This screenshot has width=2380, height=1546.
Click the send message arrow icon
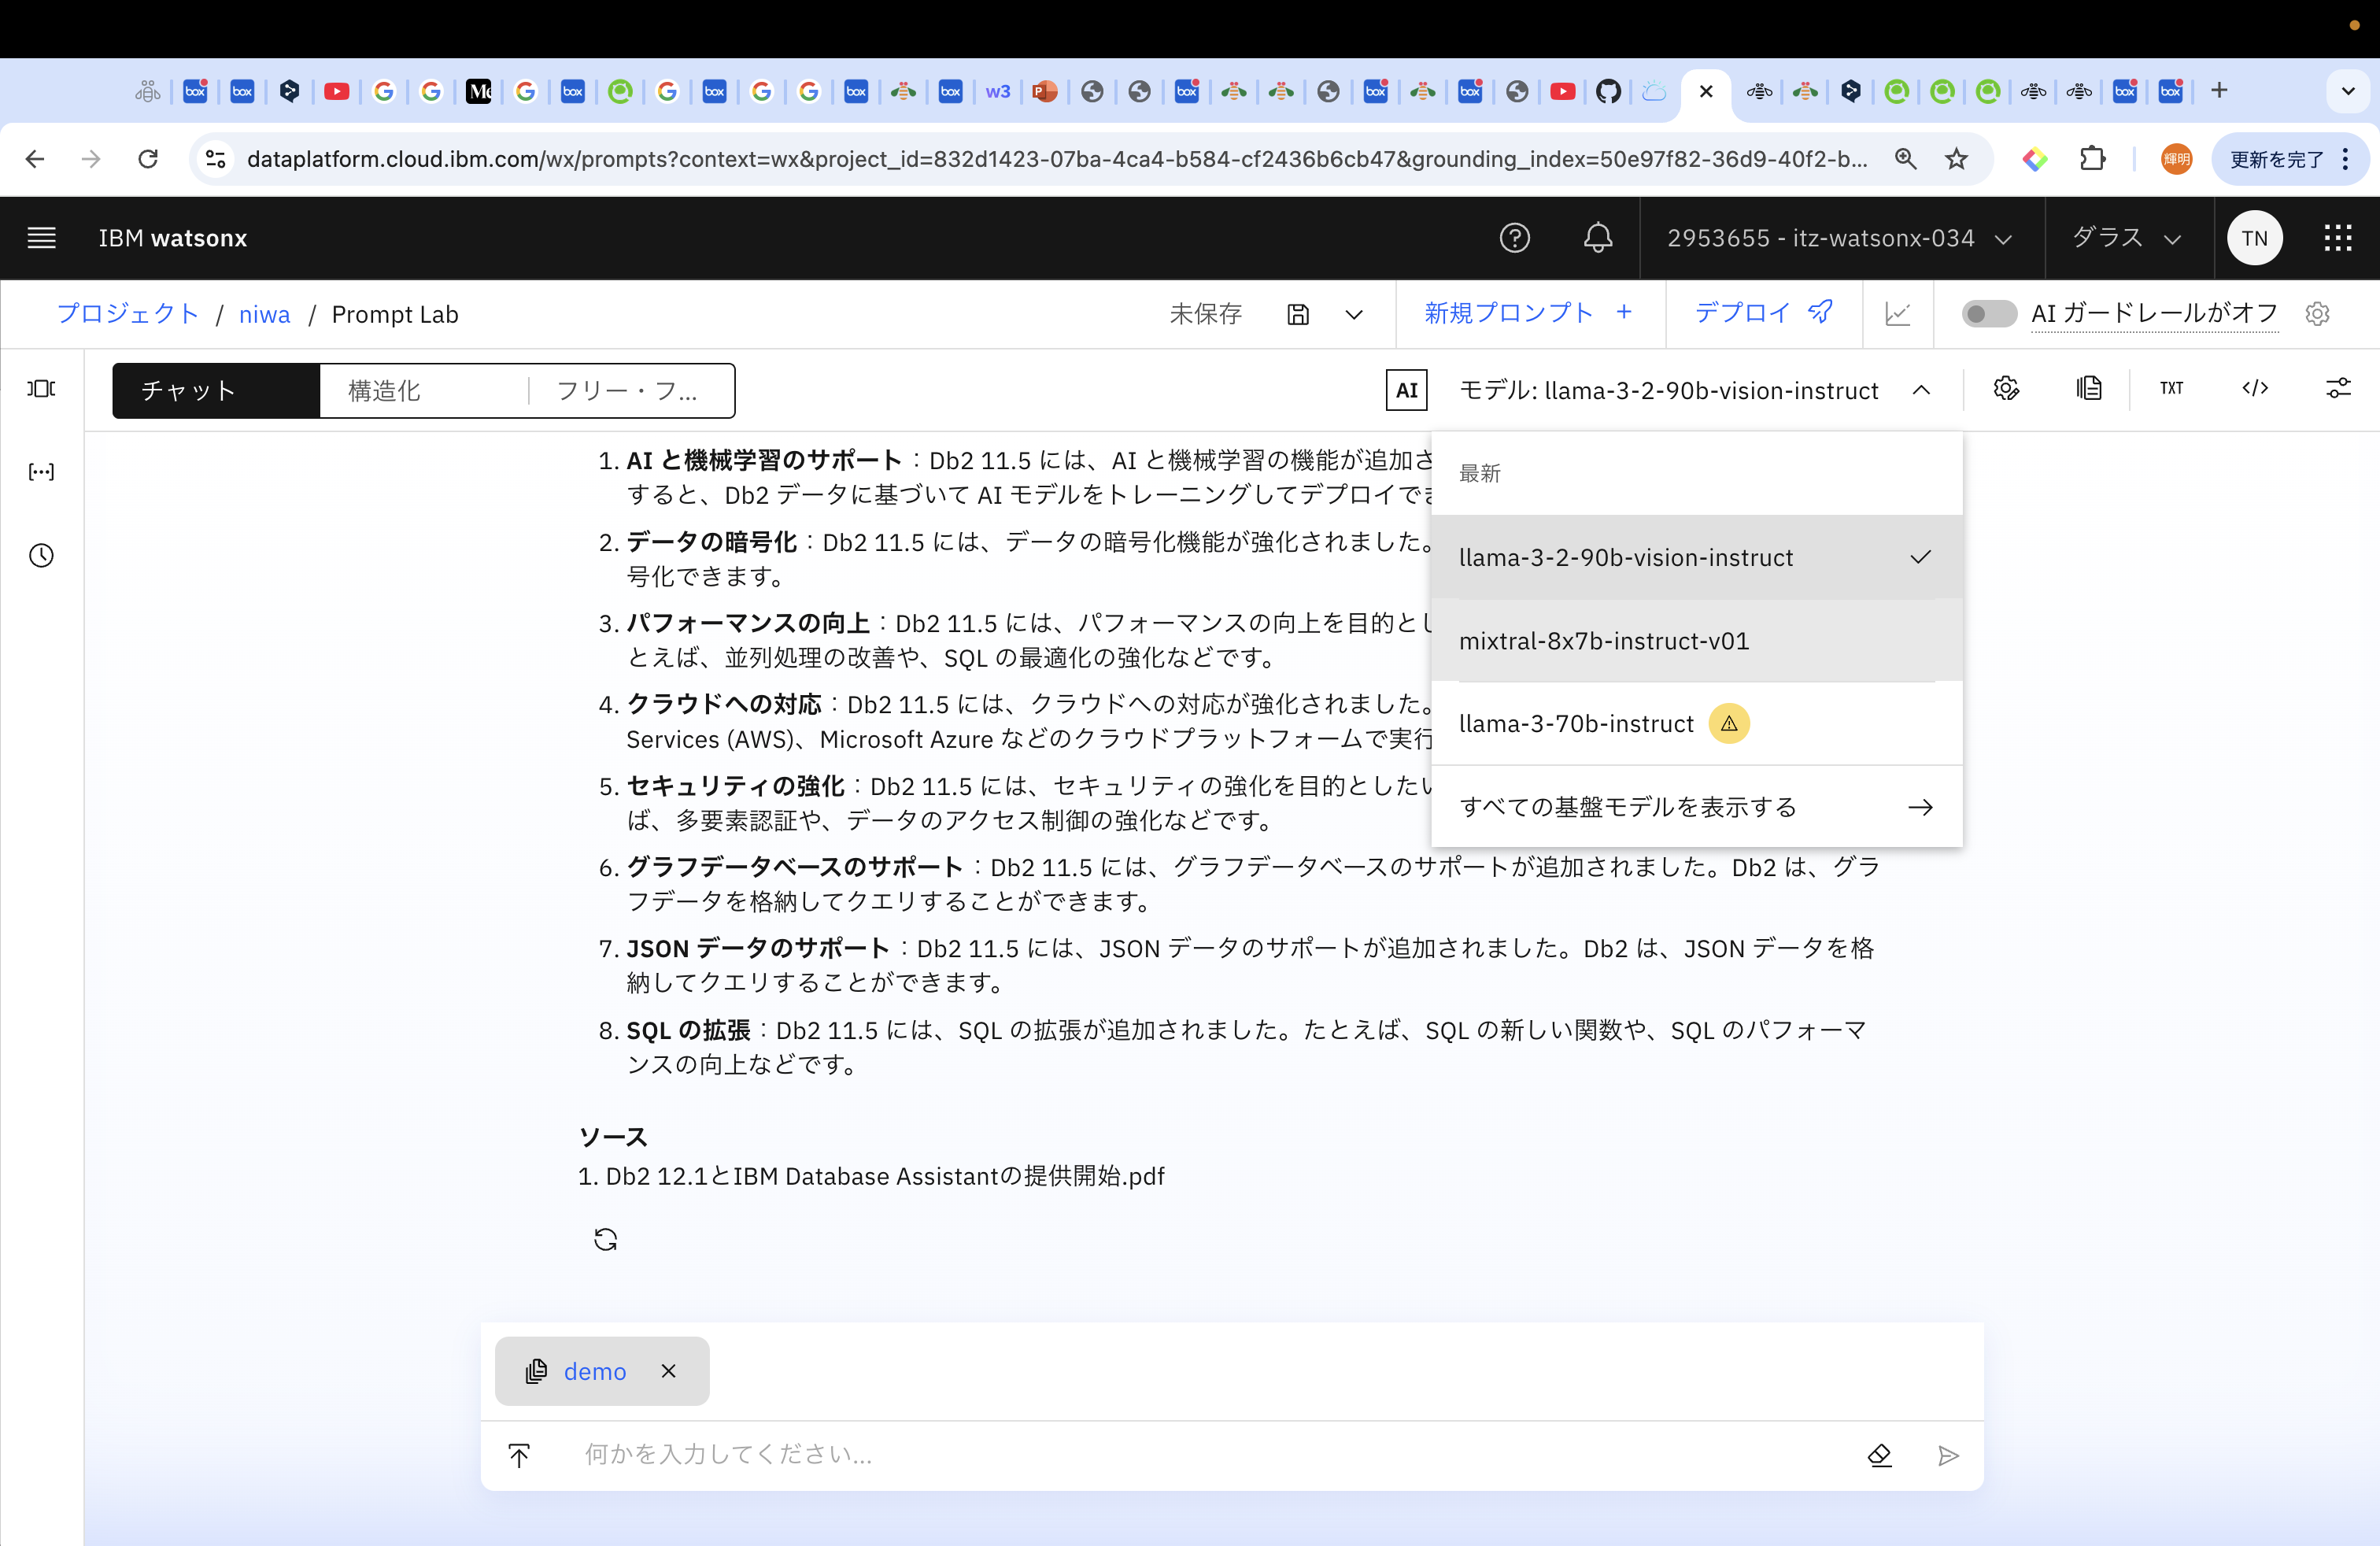(x=1947, y=1455)
